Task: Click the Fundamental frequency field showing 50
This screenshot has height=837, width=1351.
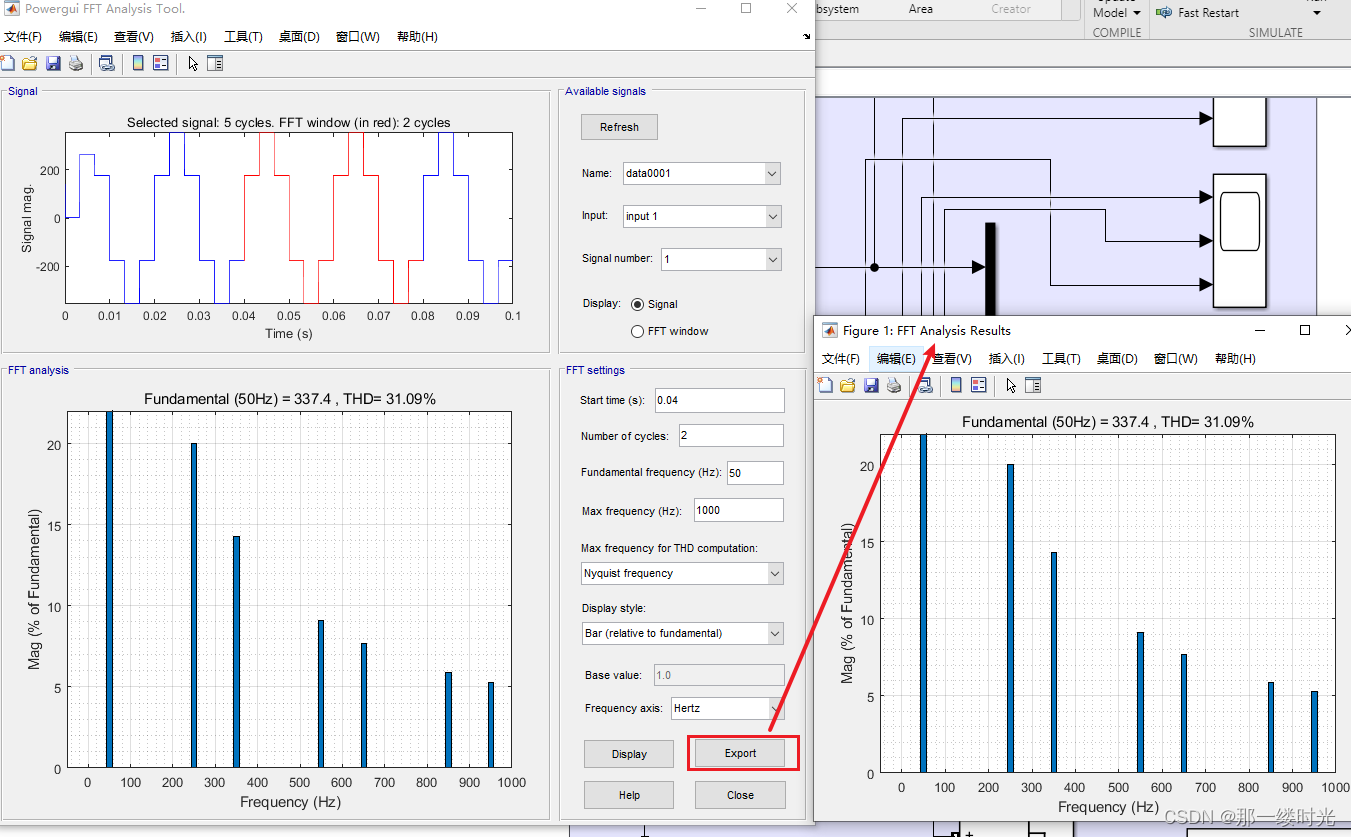Action: coord(755,473)
